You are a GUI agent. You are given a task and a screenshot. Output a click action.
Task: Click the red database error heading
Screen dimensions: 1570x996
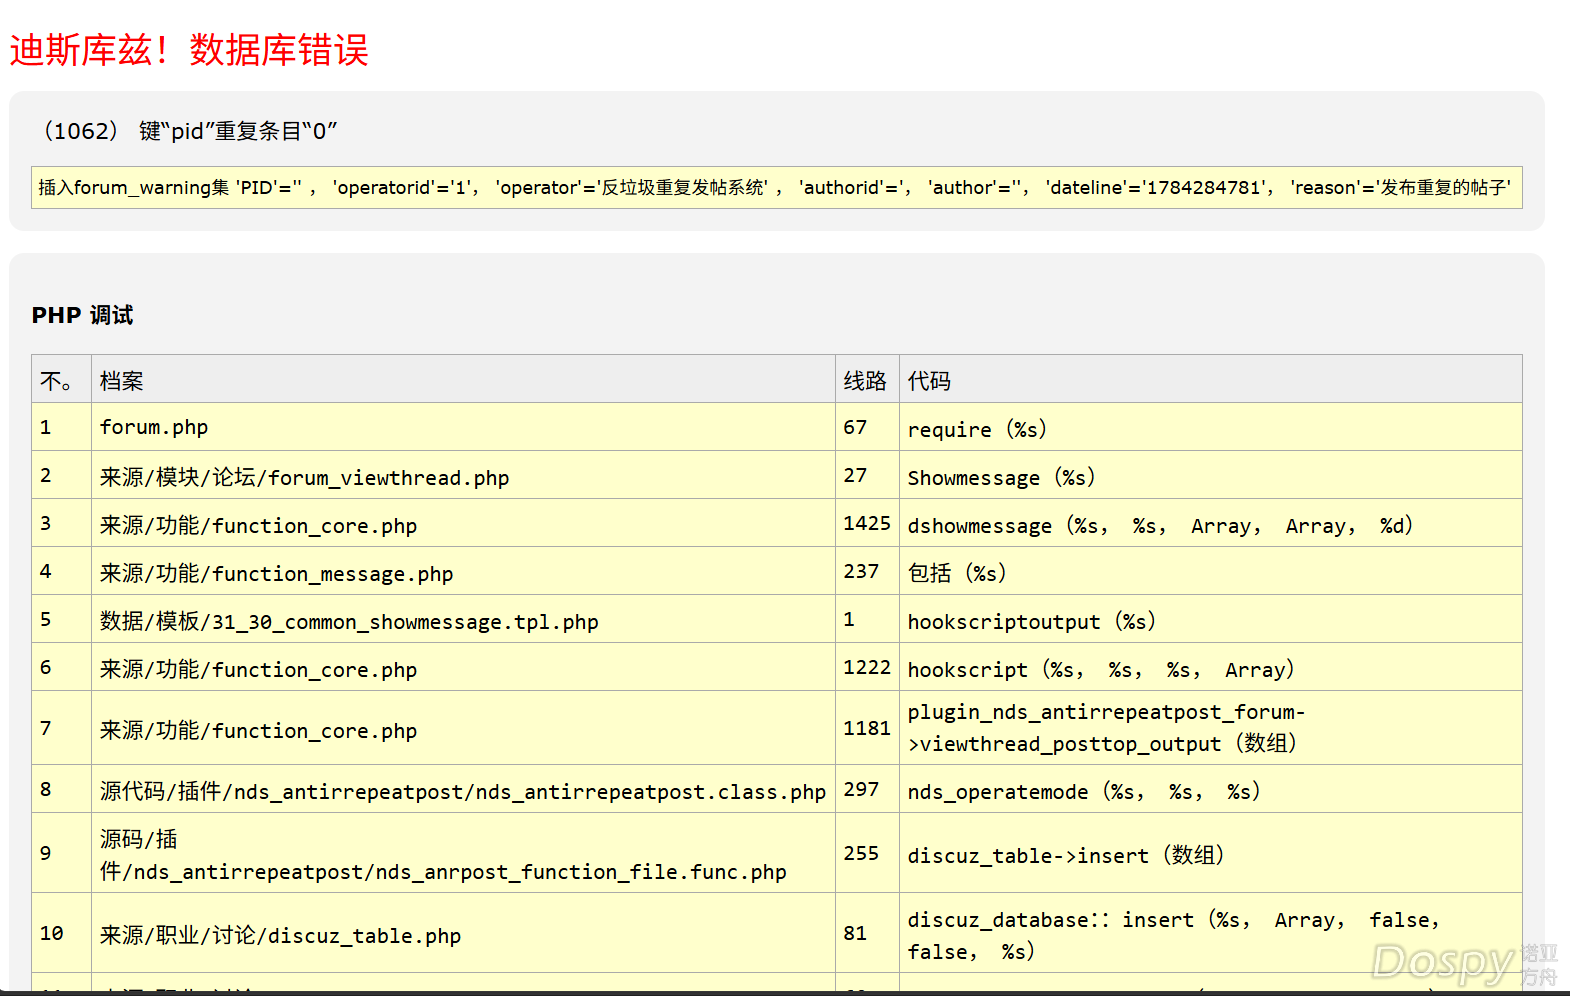pos(189,50)
